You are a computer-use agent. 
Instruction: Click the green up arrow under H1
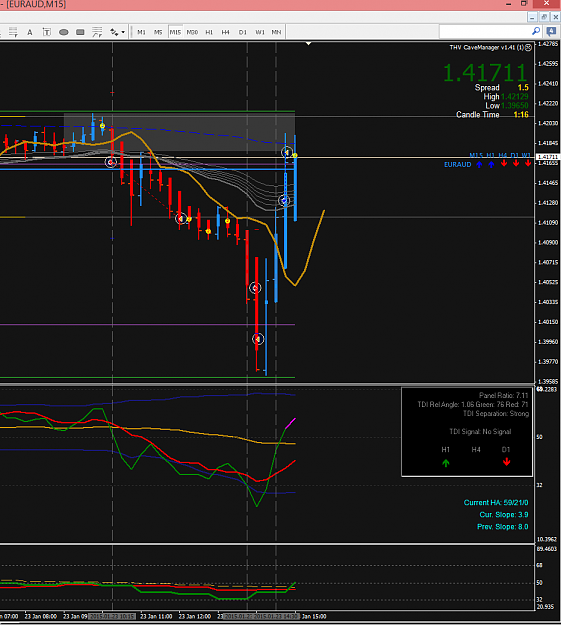pos(446,463)
